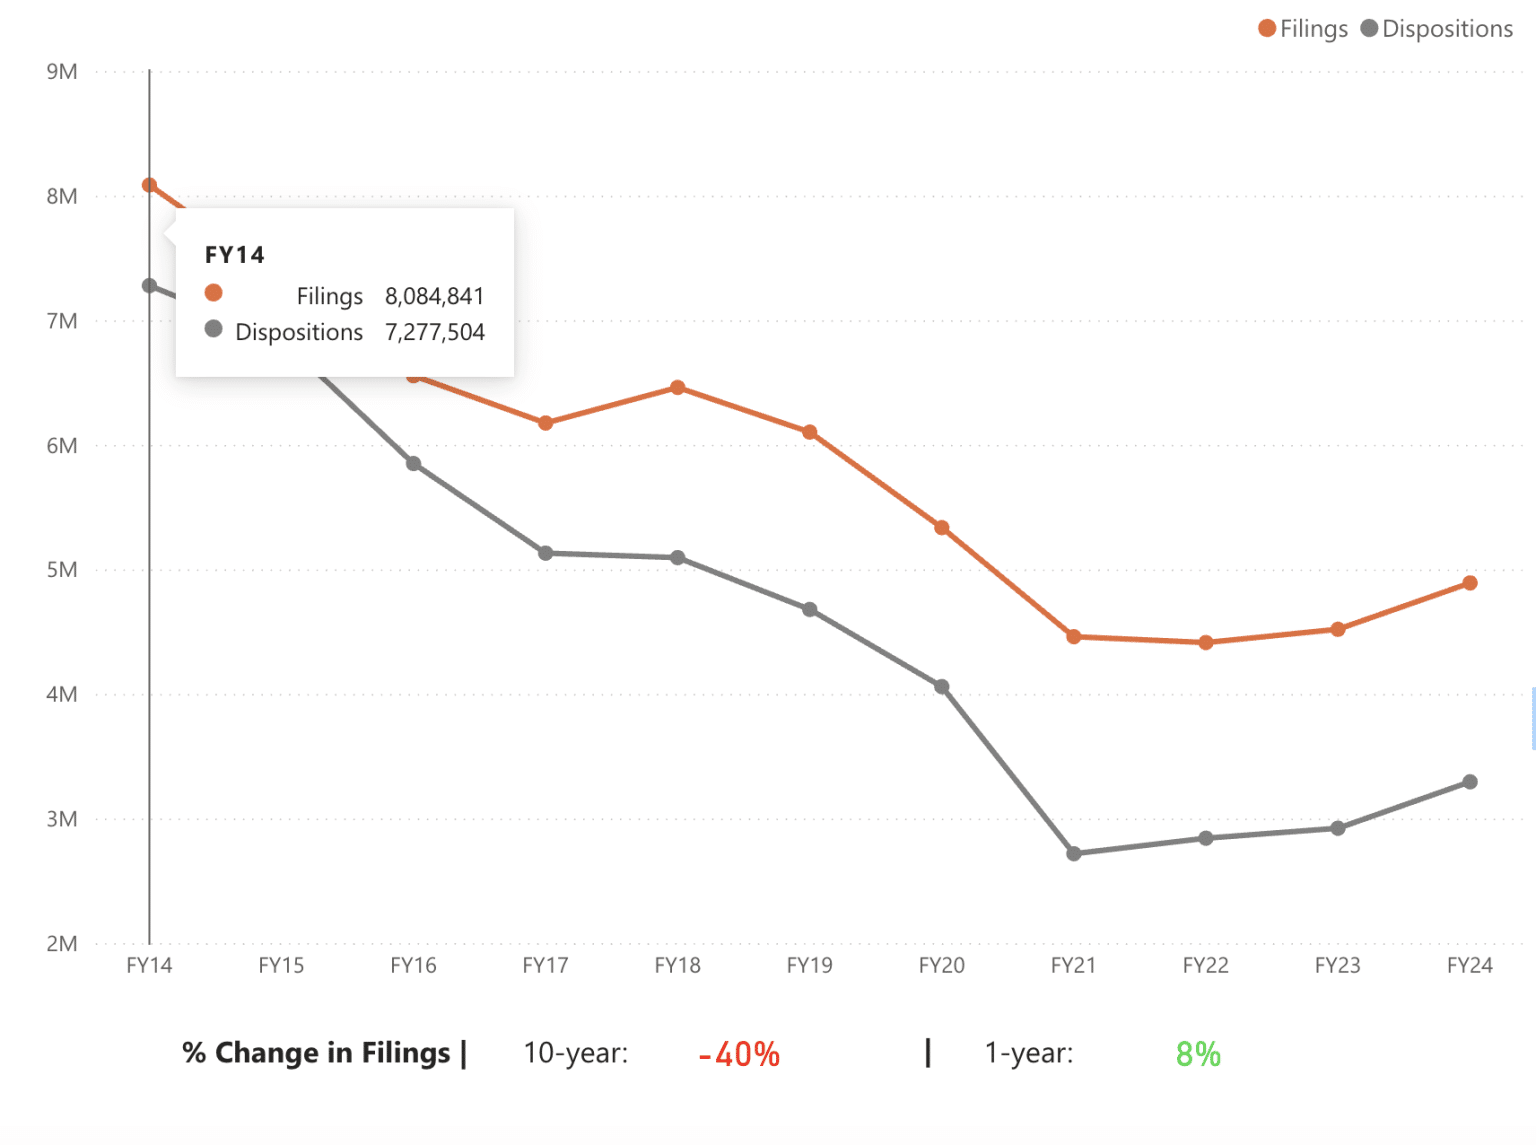
Task: Click the orange Filings dot in the tooltip
Action: [x=213, y=293]
